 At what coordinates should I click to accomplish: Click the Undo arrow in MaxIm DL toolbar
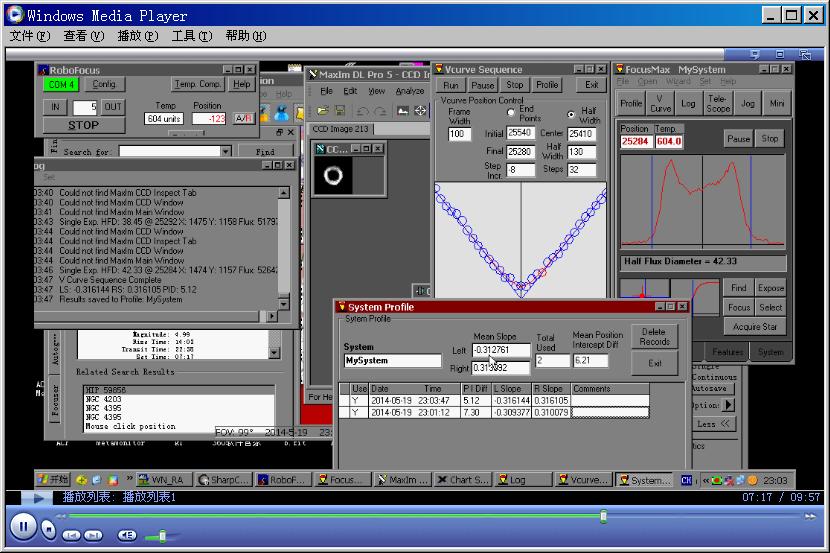[x=363, y=111]
